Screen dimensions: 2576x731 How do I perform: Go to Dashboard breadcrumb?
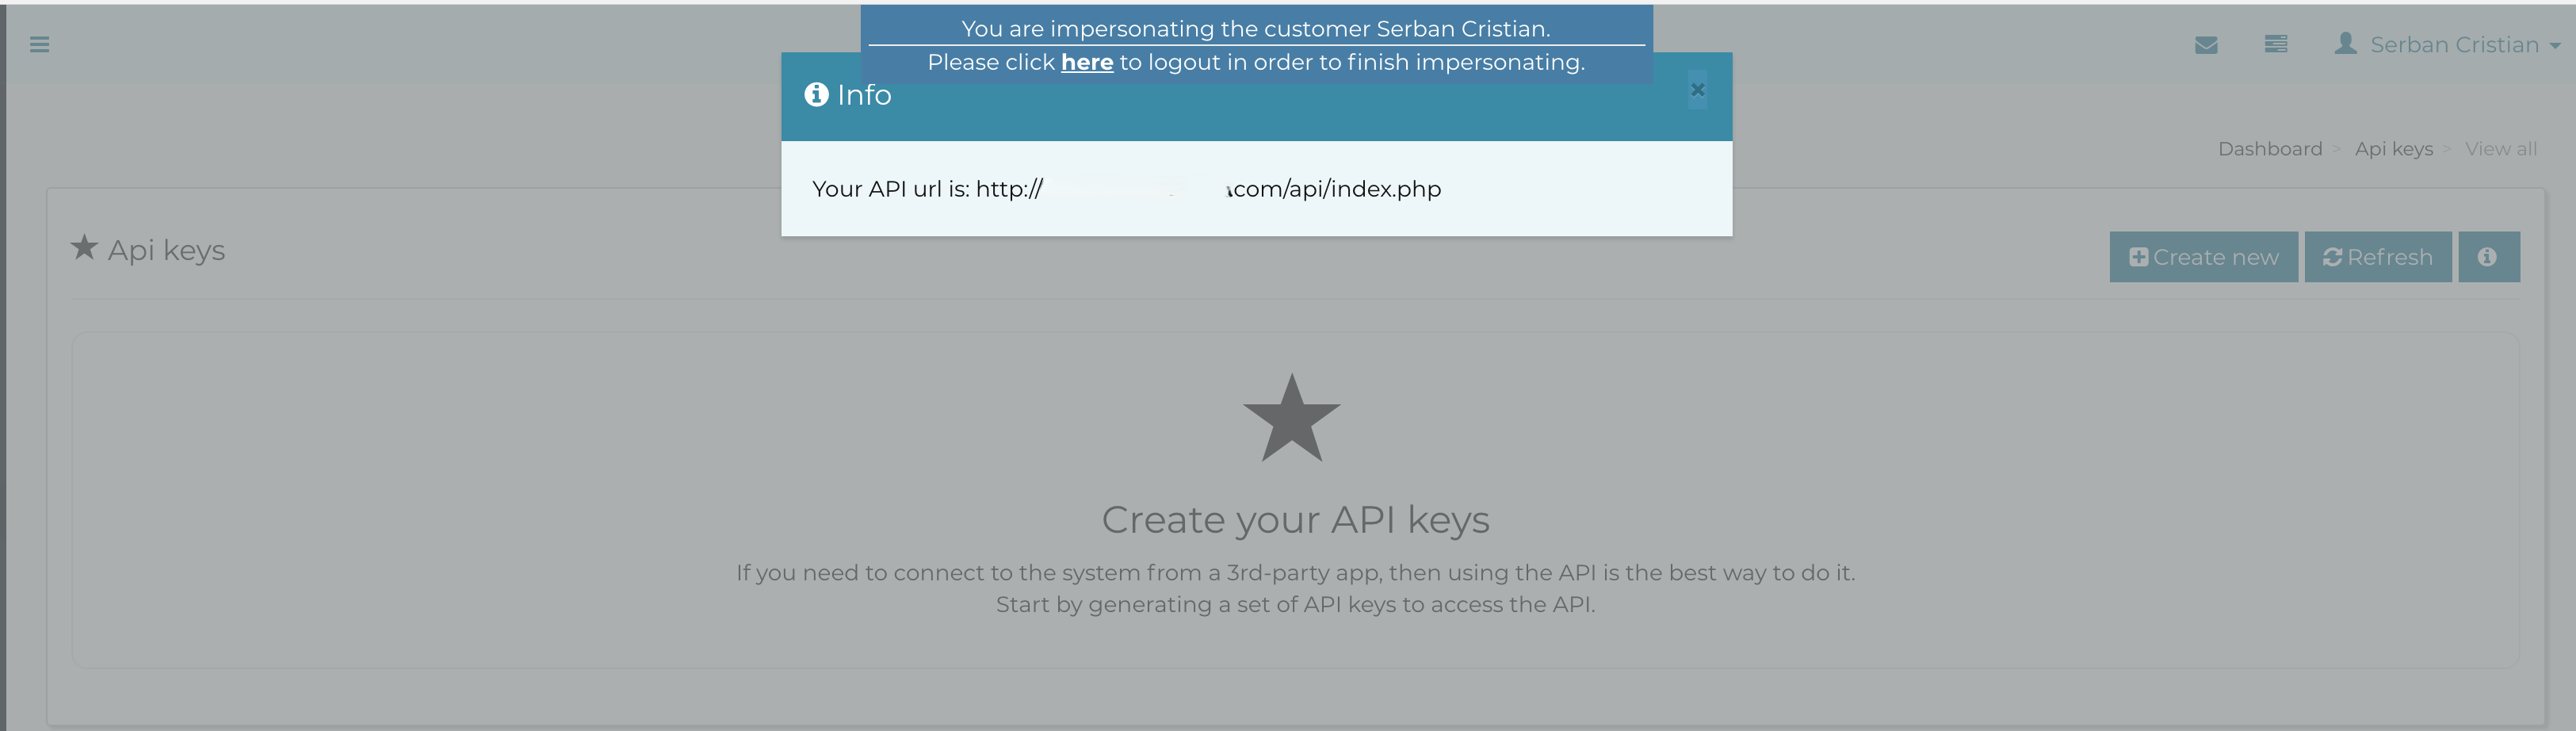tap(2270, 149)
